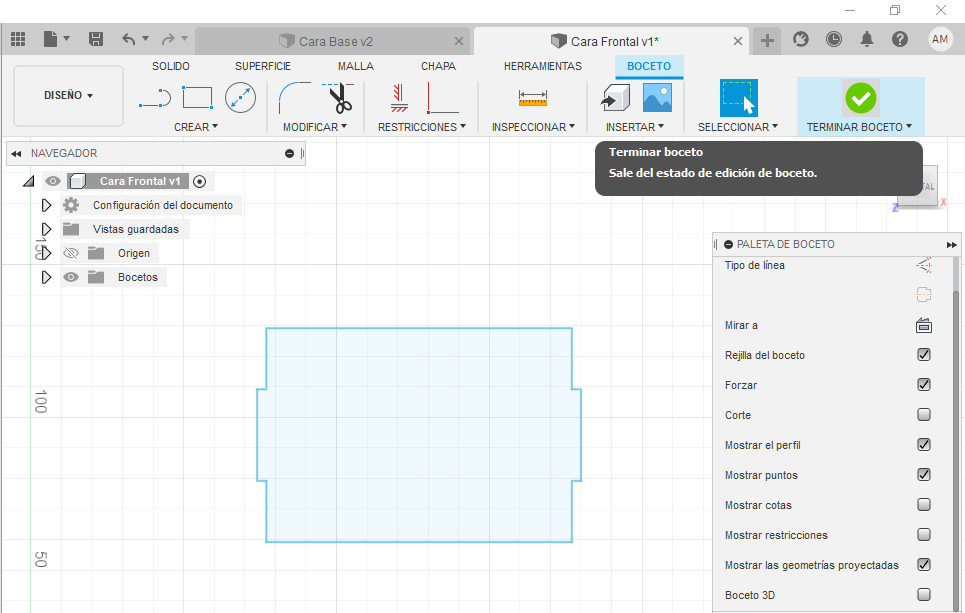
Task: Toggle the Mostrar el perfil checkbox
Action: coord(924,444)
